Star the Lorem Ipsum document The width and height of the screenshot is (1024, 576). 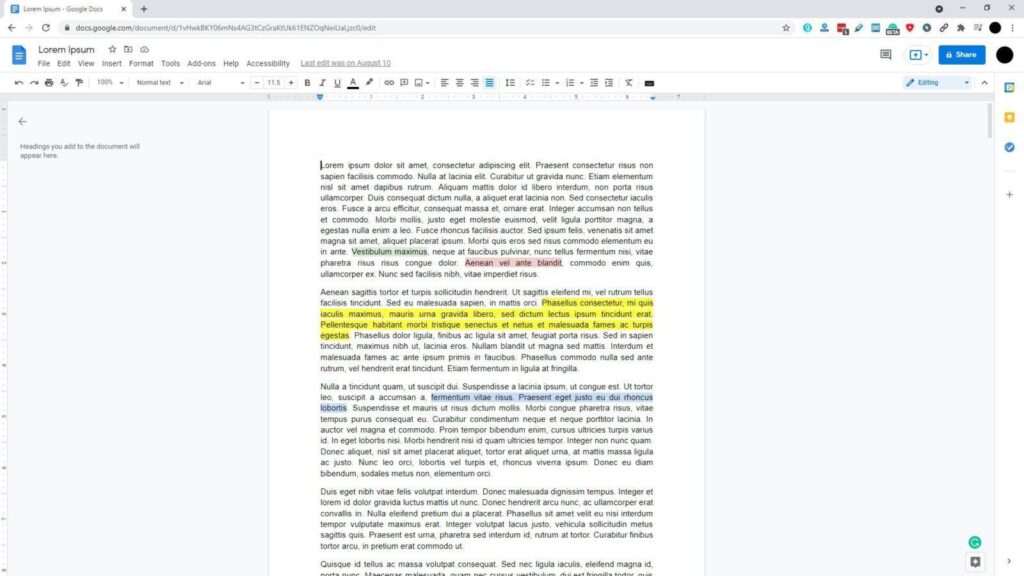pos(112,50)
